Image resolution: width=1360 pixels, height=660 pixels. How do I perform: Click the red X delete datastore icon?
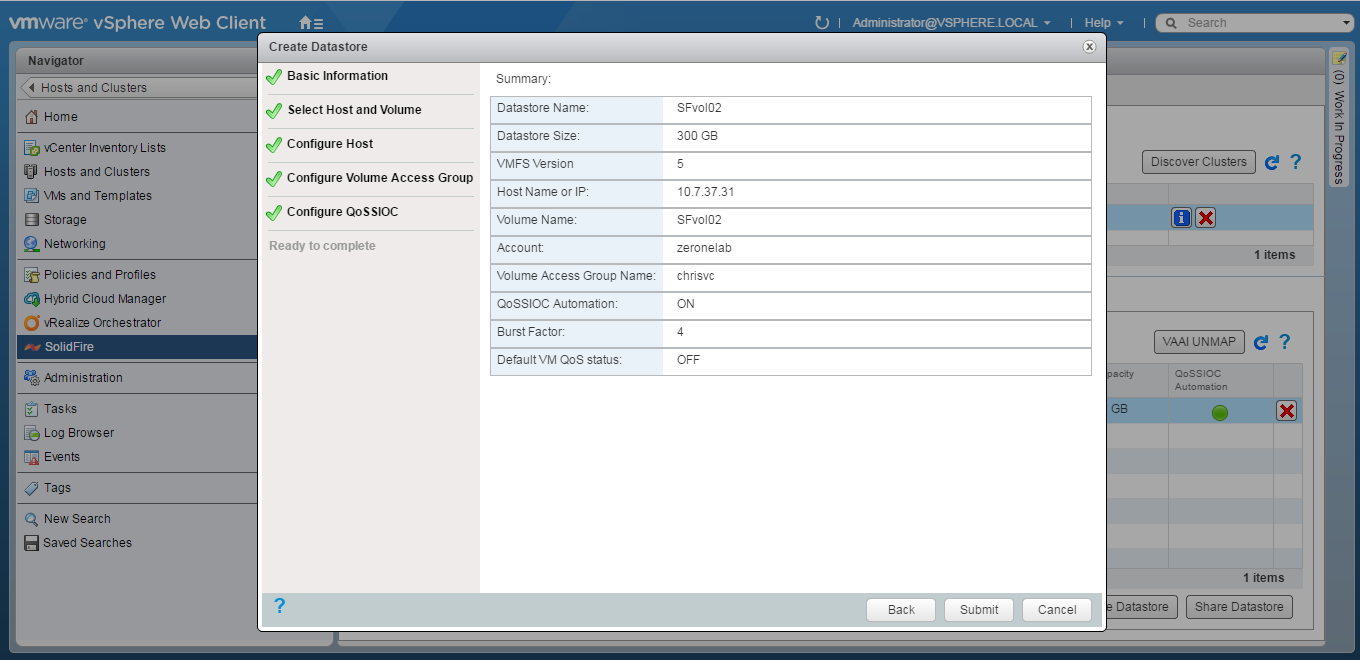click(1287, 411)
